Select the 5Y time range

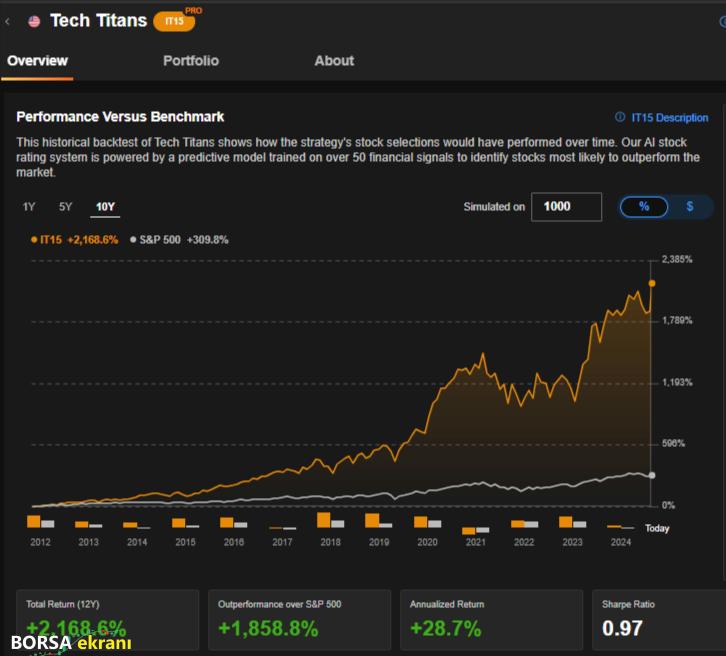(x=65, y=206)
